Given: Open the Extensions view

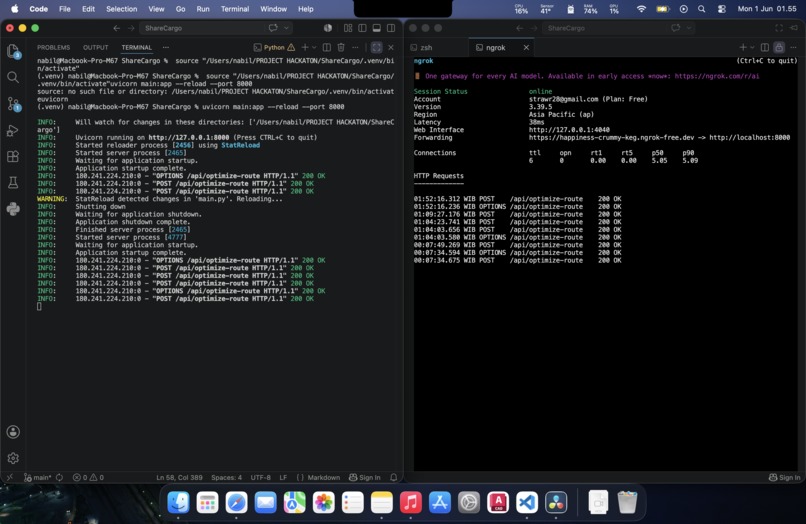Looking at the screenshot, I should tap(13, 156).
